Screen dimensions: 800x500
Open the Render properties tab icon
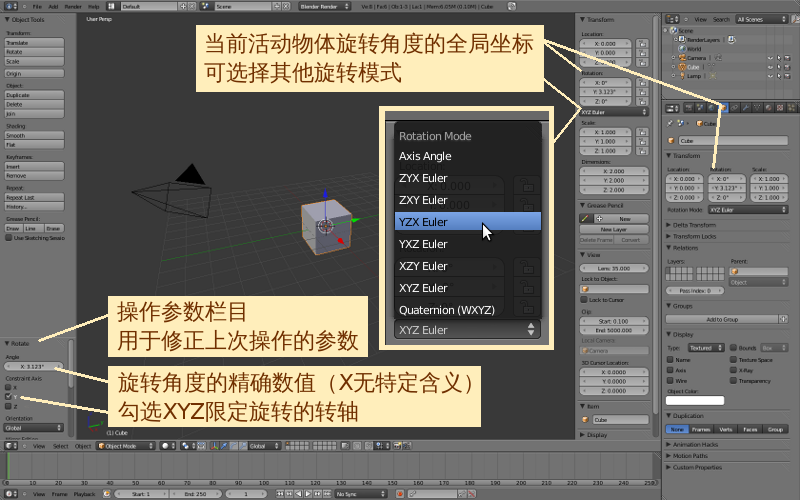click(689, 108)
